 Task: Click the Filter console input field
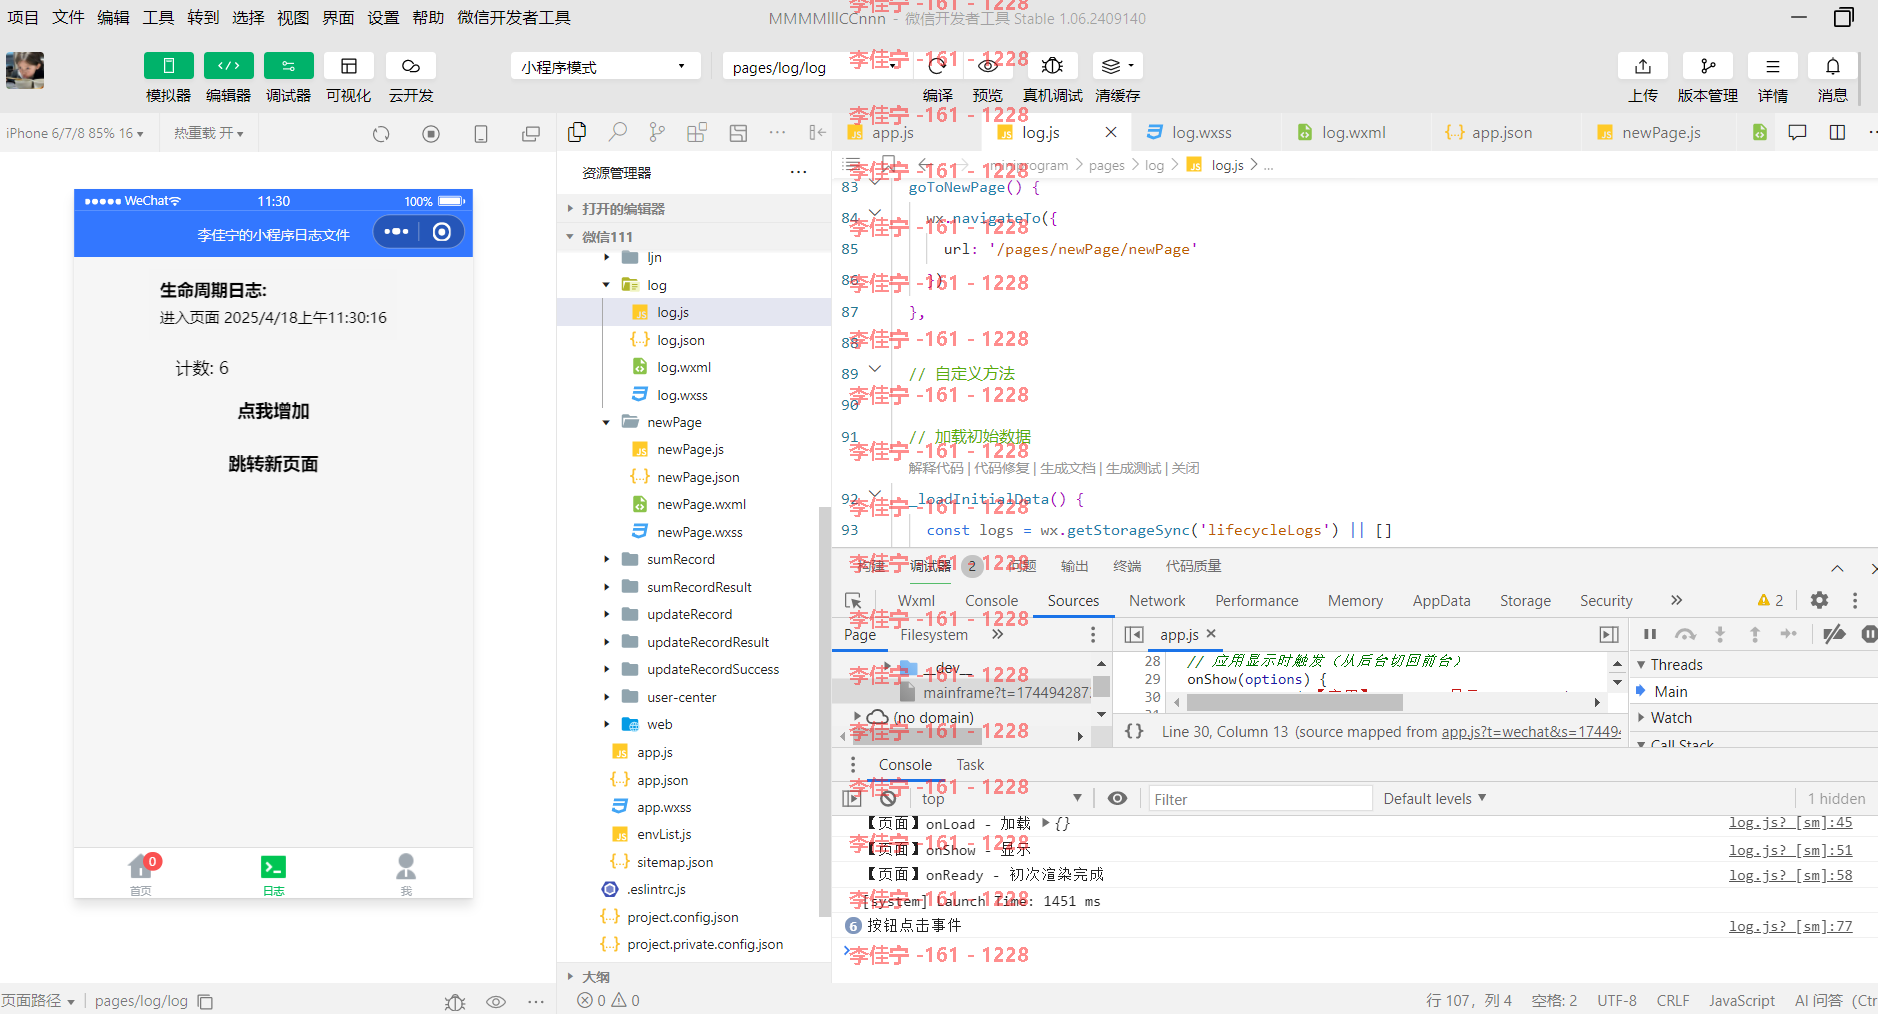[1260, 798]
